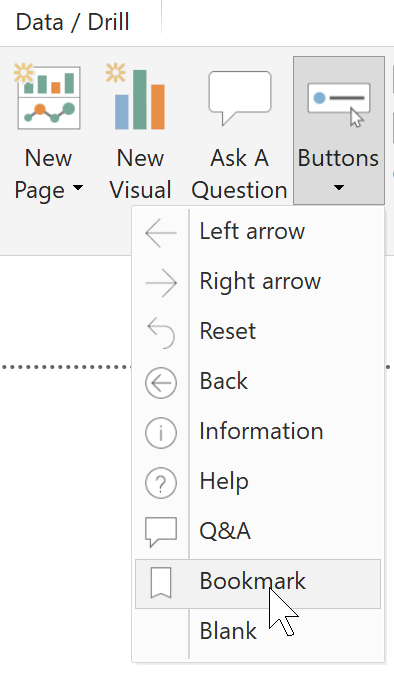394x680 pixels.
Task: Click the Information circle icon
Action: tap(161, 432)
